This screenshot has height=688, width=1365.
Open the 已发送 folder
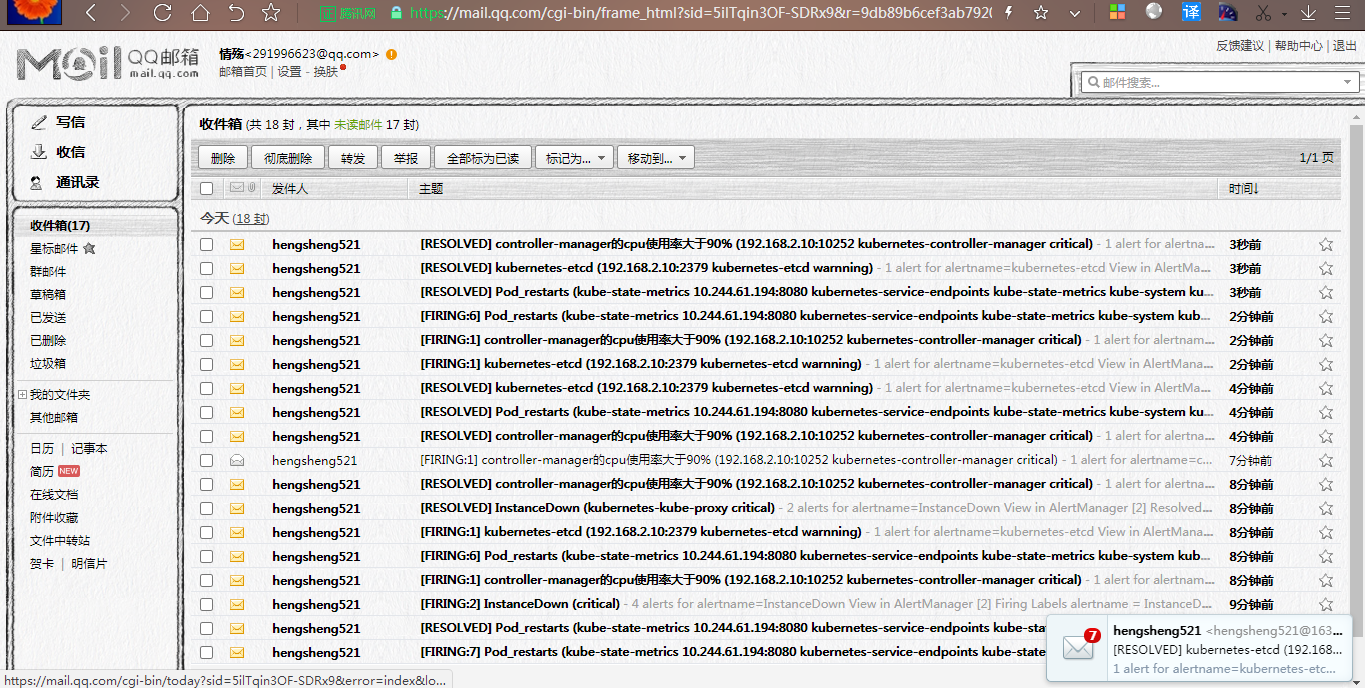[48, 317]
